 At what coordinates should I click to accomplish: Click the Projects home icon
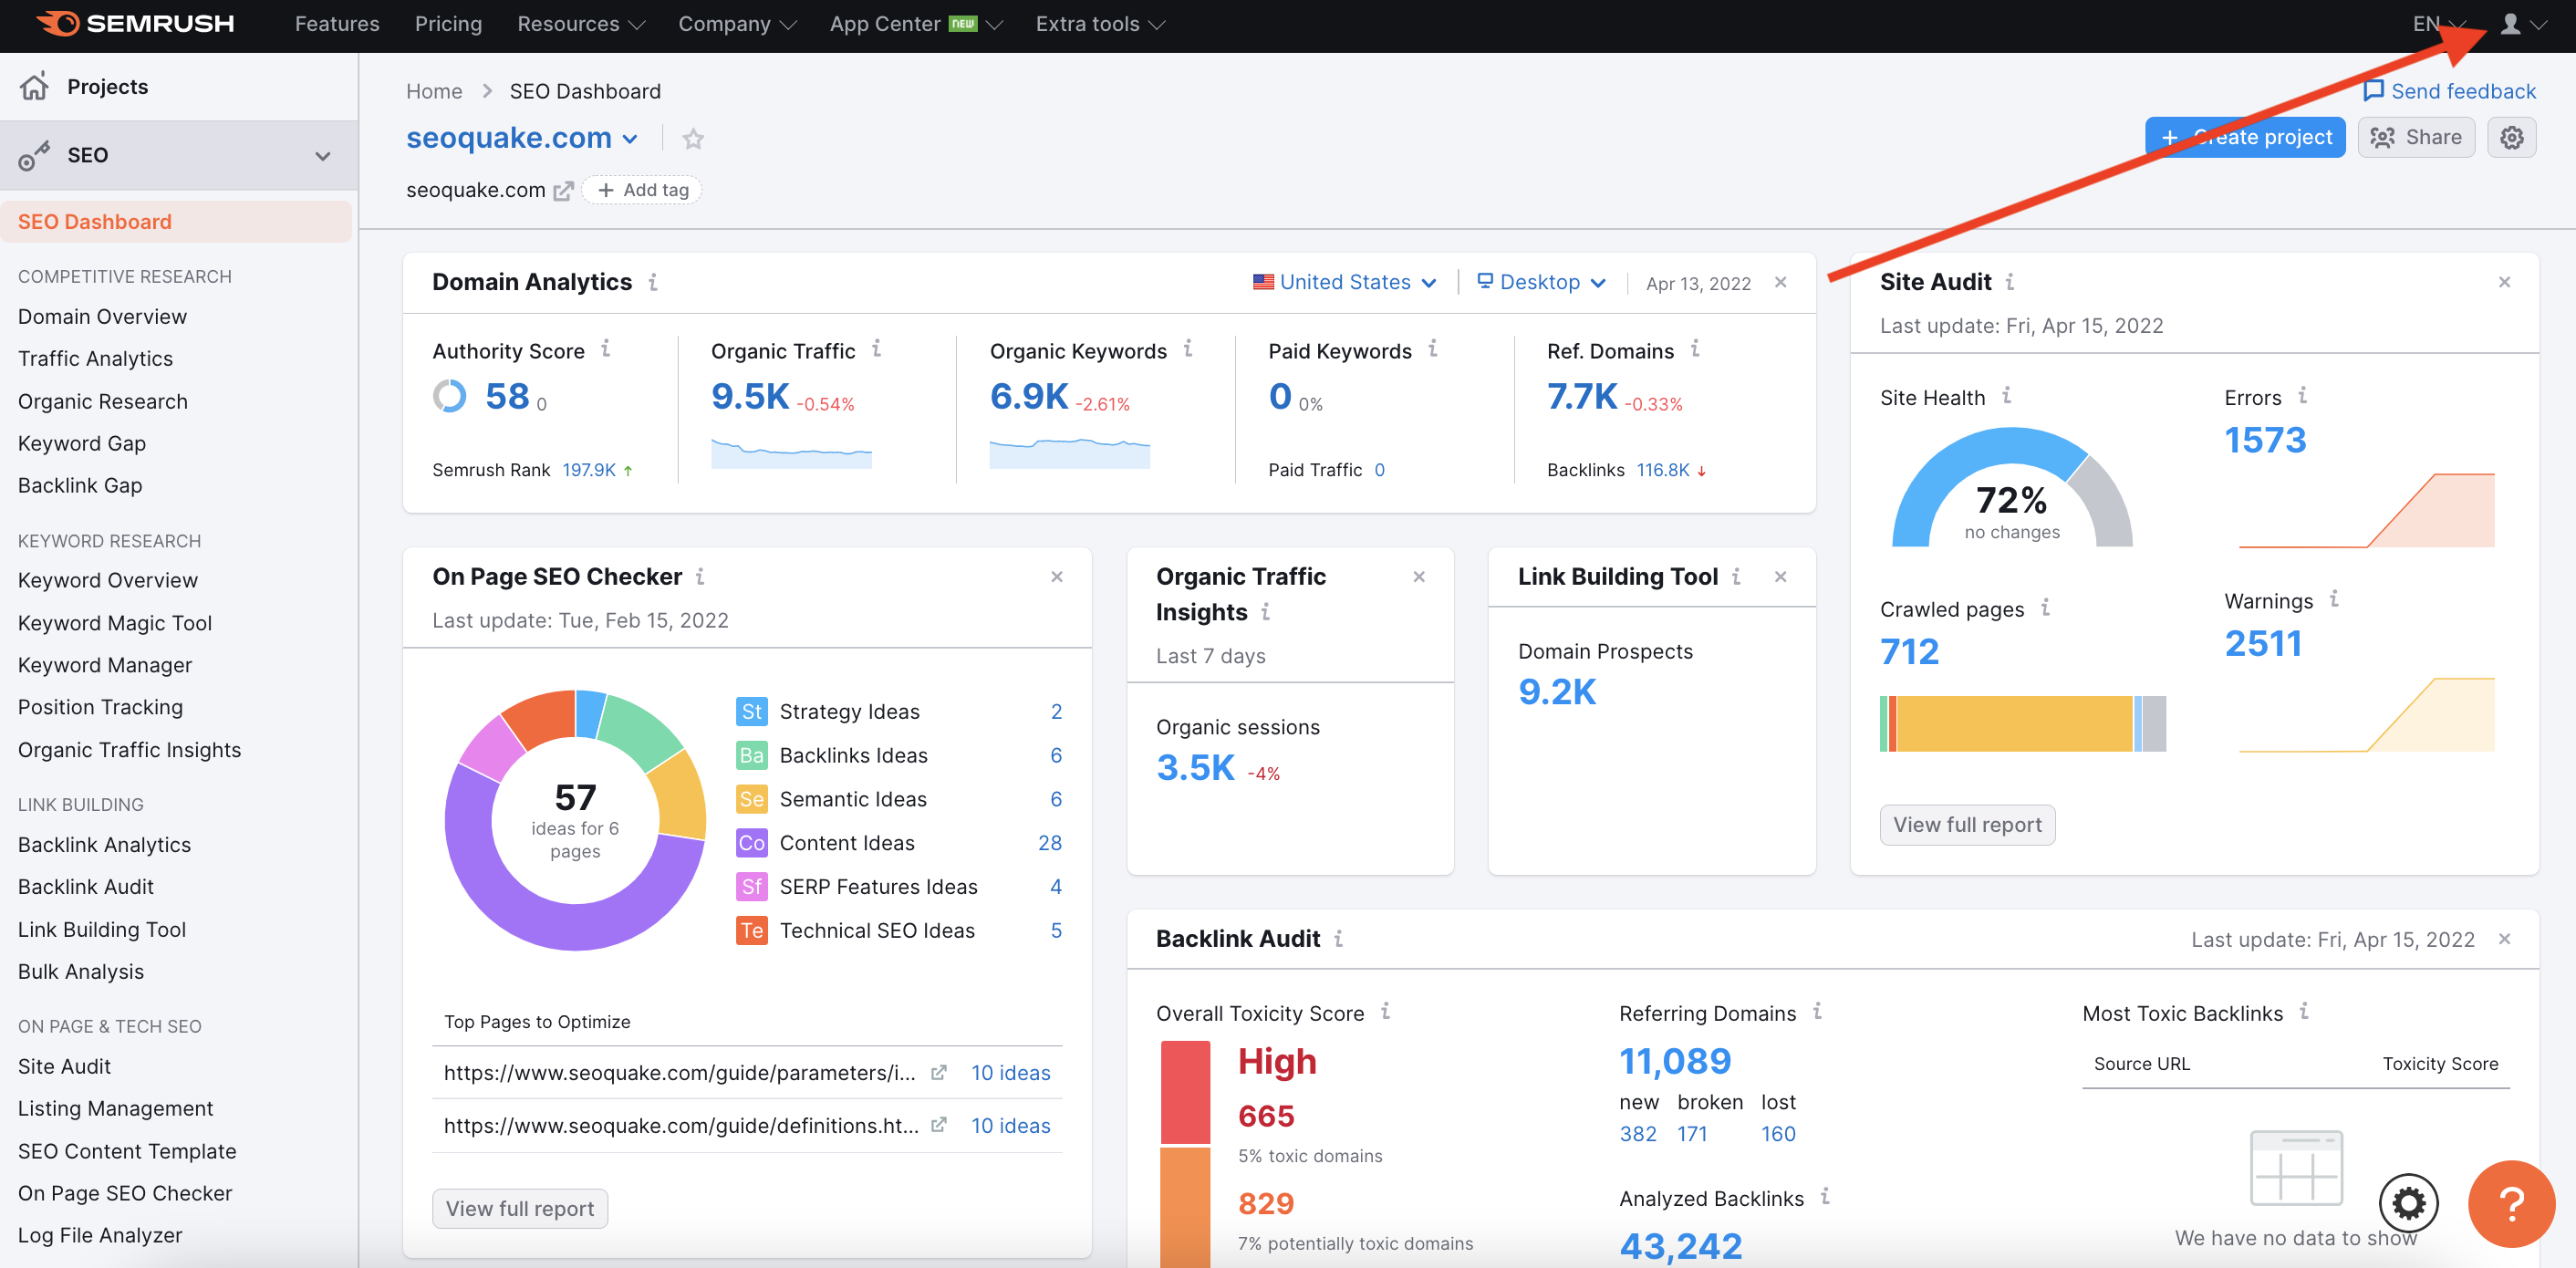pyautogui.click(x=34, y=86)
